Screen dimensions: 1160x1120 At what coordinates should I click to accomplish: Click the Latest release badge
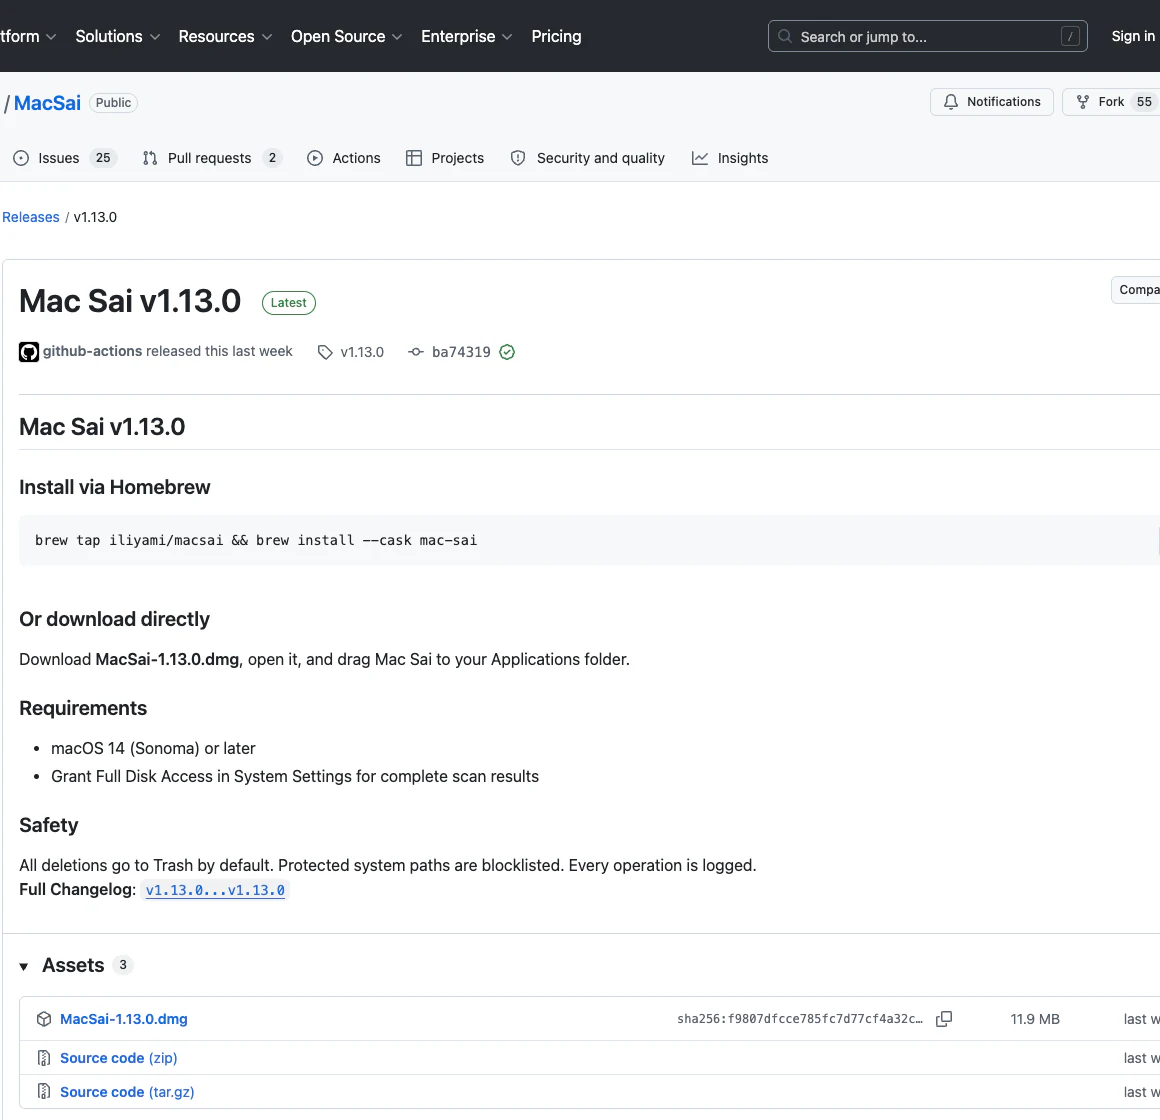click(289, 303)
